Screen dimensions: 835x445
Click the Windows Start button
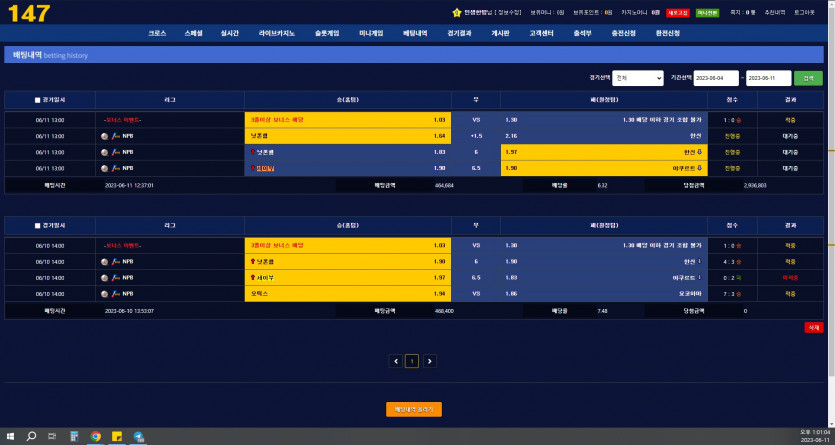pyautogui.click(x=10, y=437)
